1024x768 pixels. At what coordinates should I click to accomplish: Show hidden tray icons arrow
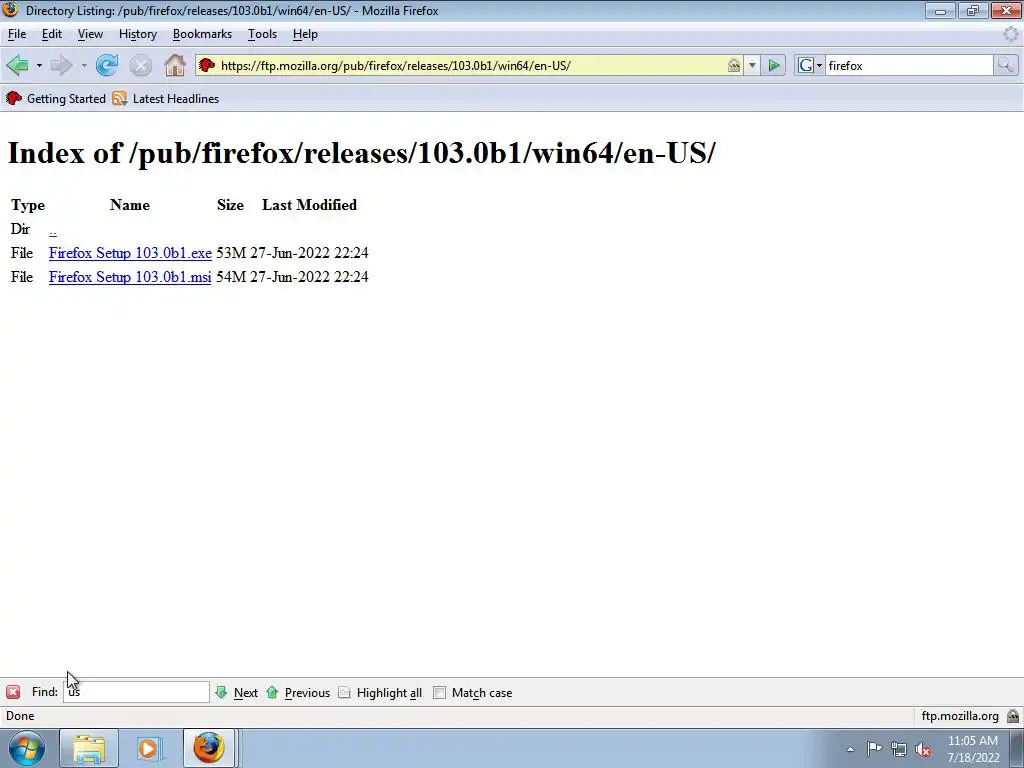[850, 749]
